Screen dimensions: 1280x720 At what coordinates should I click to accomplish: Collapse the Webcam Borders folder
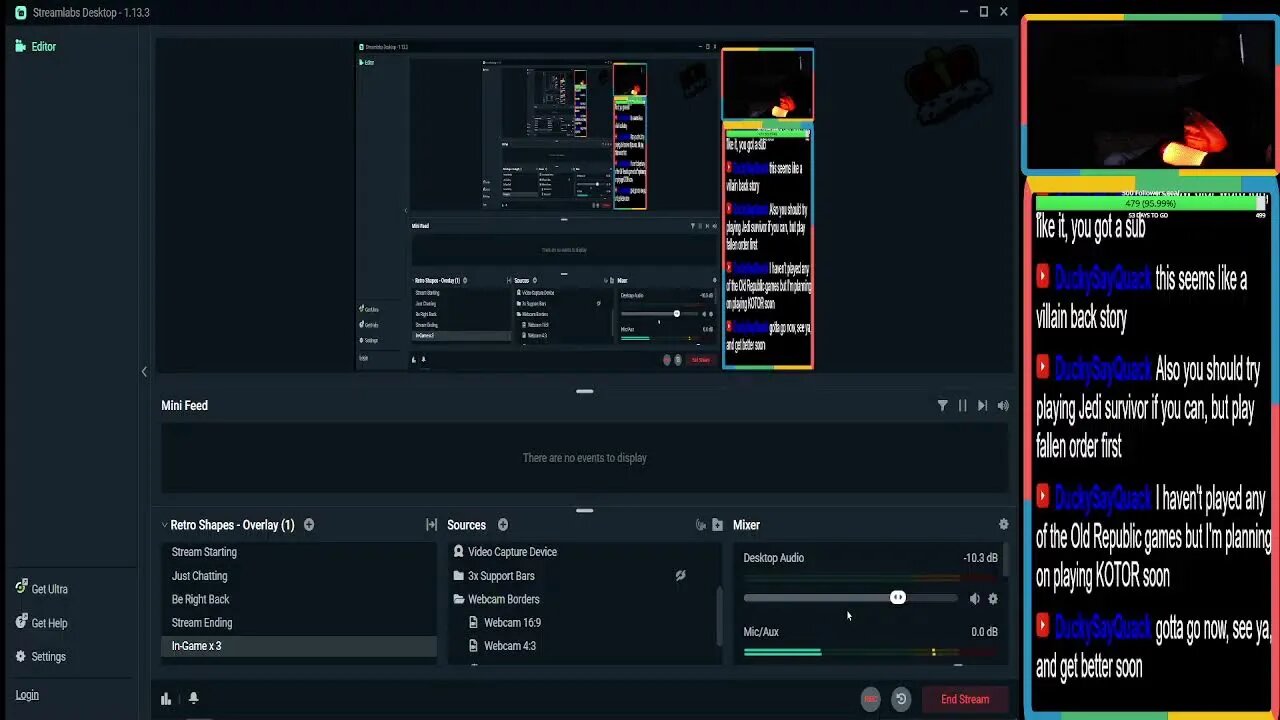(x=458, y=599)
